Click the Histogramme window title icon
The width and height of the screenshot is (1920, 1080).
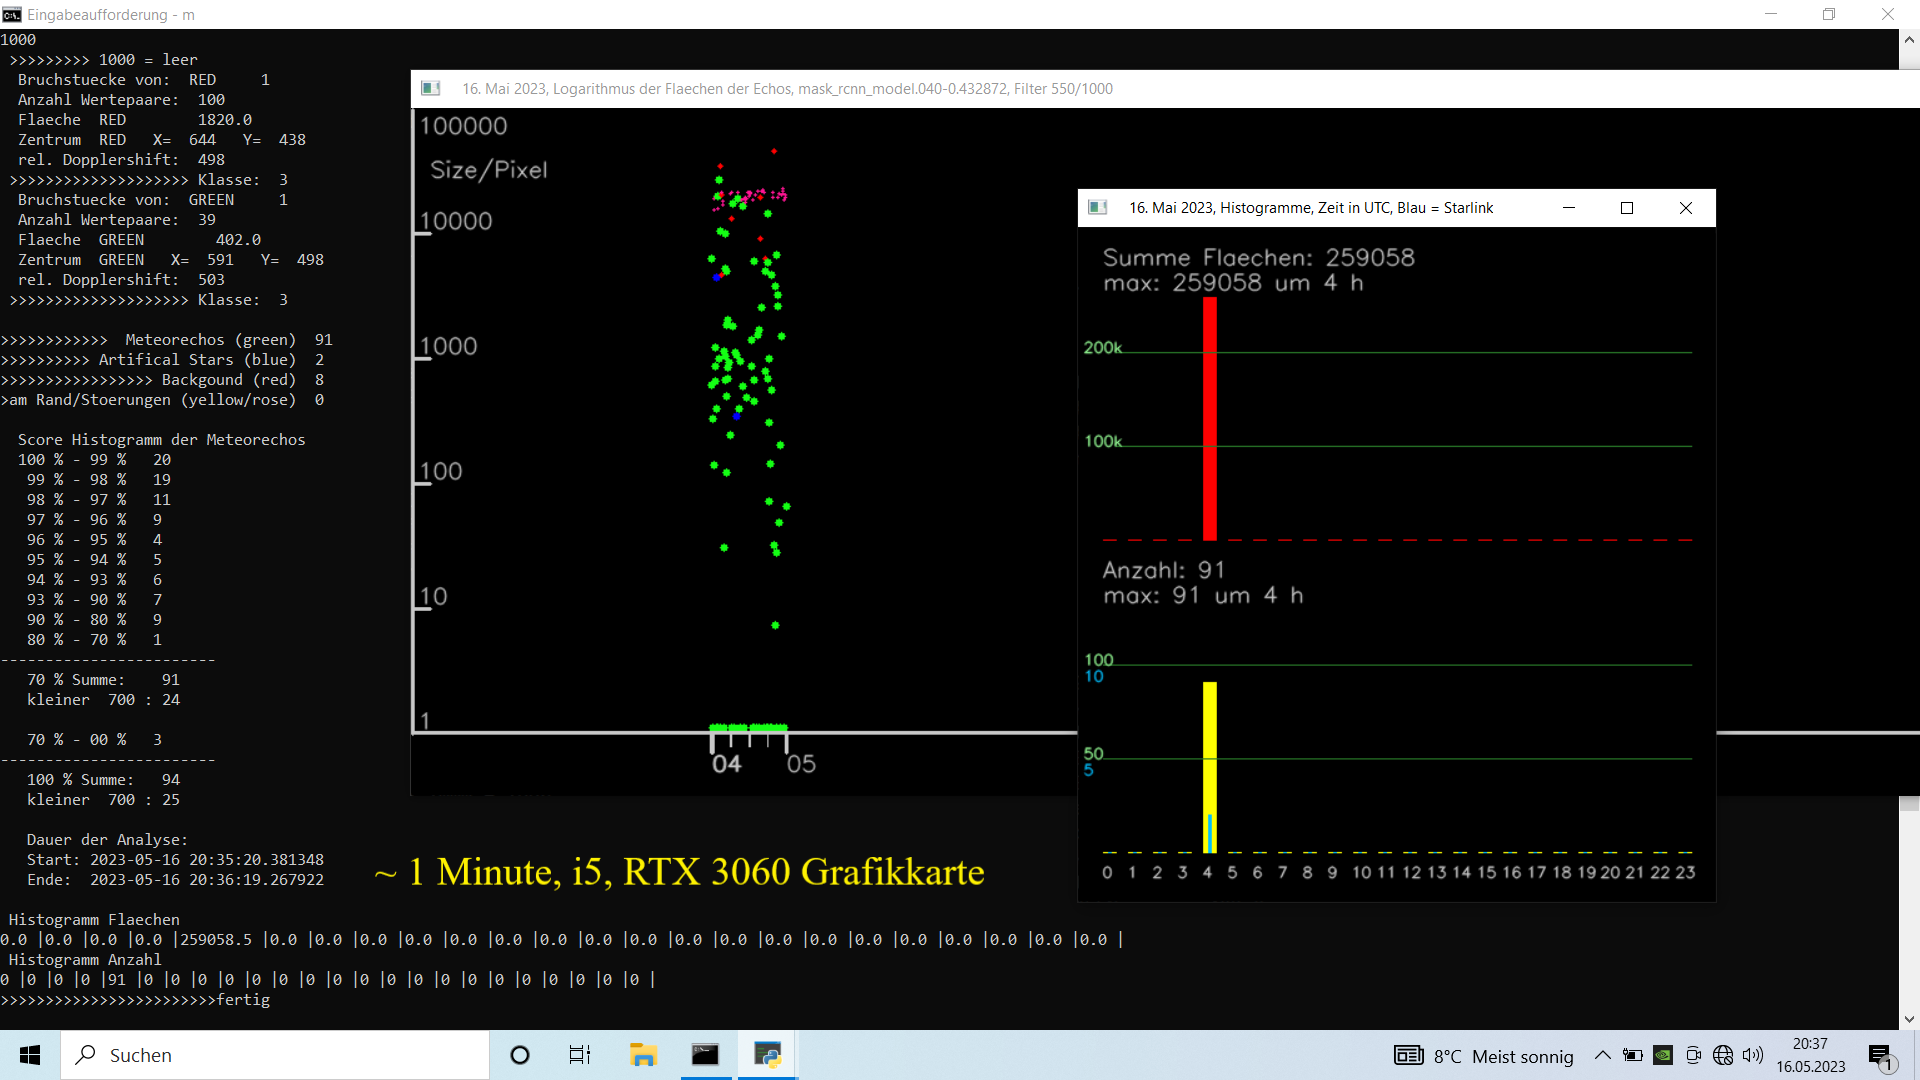point(1098,207)
